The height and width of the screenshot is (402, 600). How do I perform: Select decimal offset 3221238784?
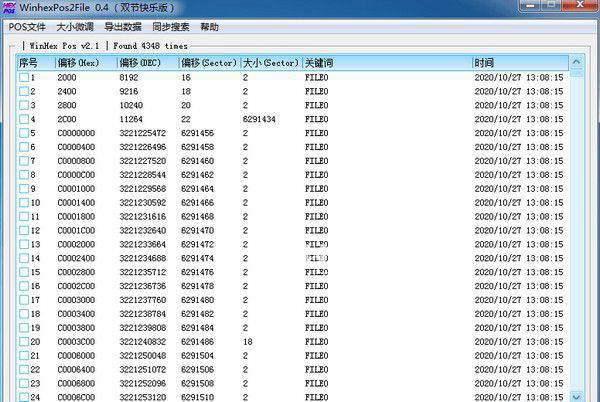pyautogui.click(x=143, y=314)
